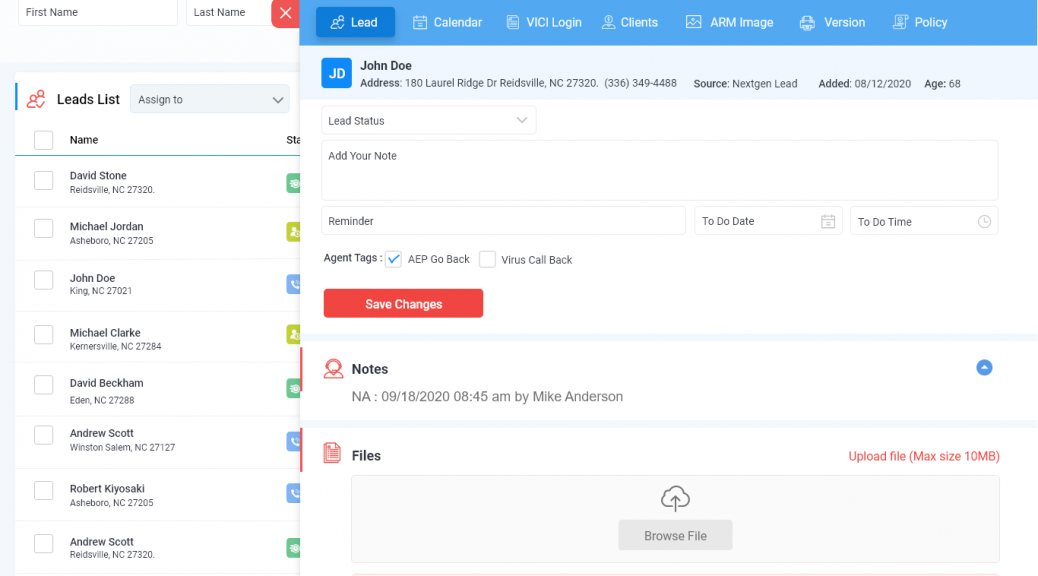Image resolution: width=1038 pixels, height=576 pixels.
Task: Open the VICI Login tab
Action: click(543, 23)
